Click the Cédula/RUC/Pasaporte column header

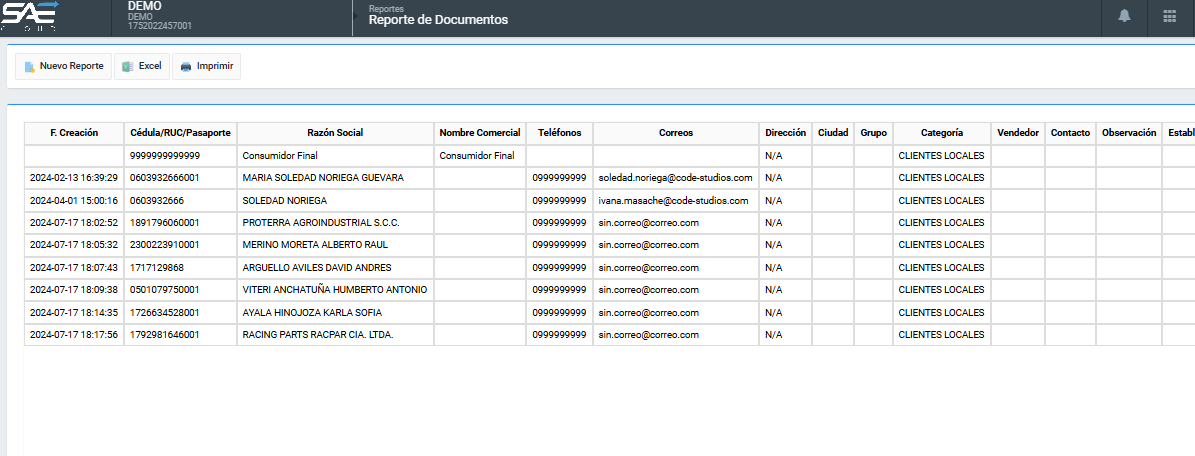tap(180, 133)
